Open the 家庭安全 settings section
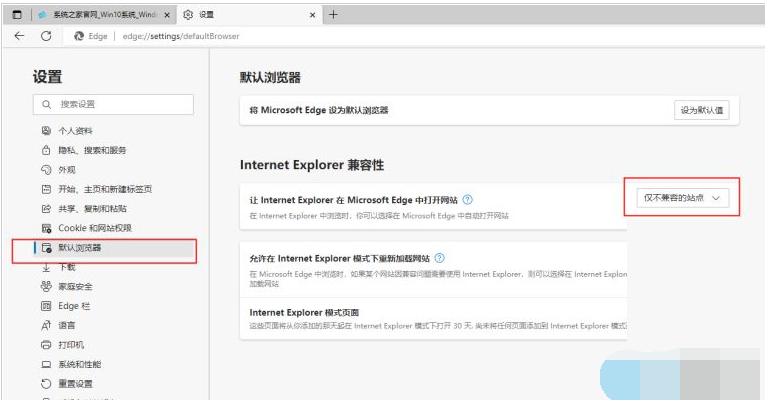Screen dimensions: 765x400 [75, 287]
